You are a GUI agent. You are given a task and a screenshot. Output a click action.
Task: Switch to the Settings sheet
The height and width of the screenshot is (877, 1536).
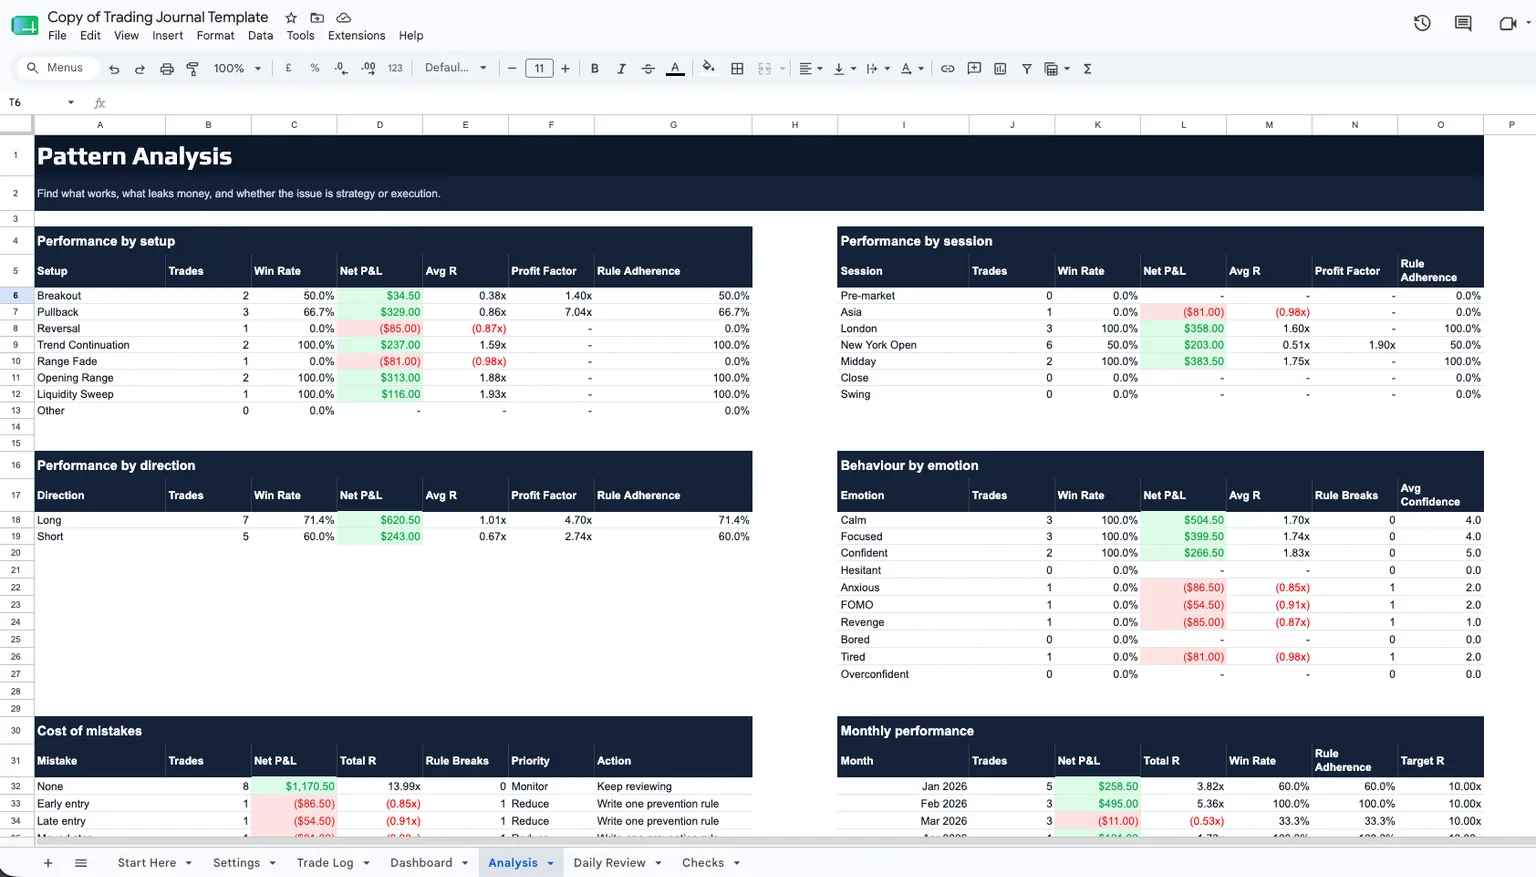coord(236,863)
